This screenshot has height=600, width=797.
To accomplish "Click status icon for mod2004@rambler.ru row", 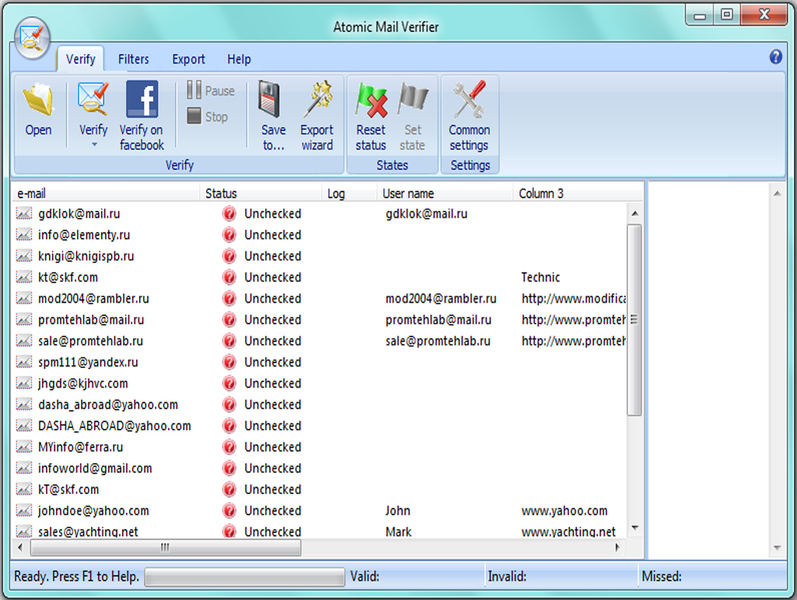I will point(229,298).
